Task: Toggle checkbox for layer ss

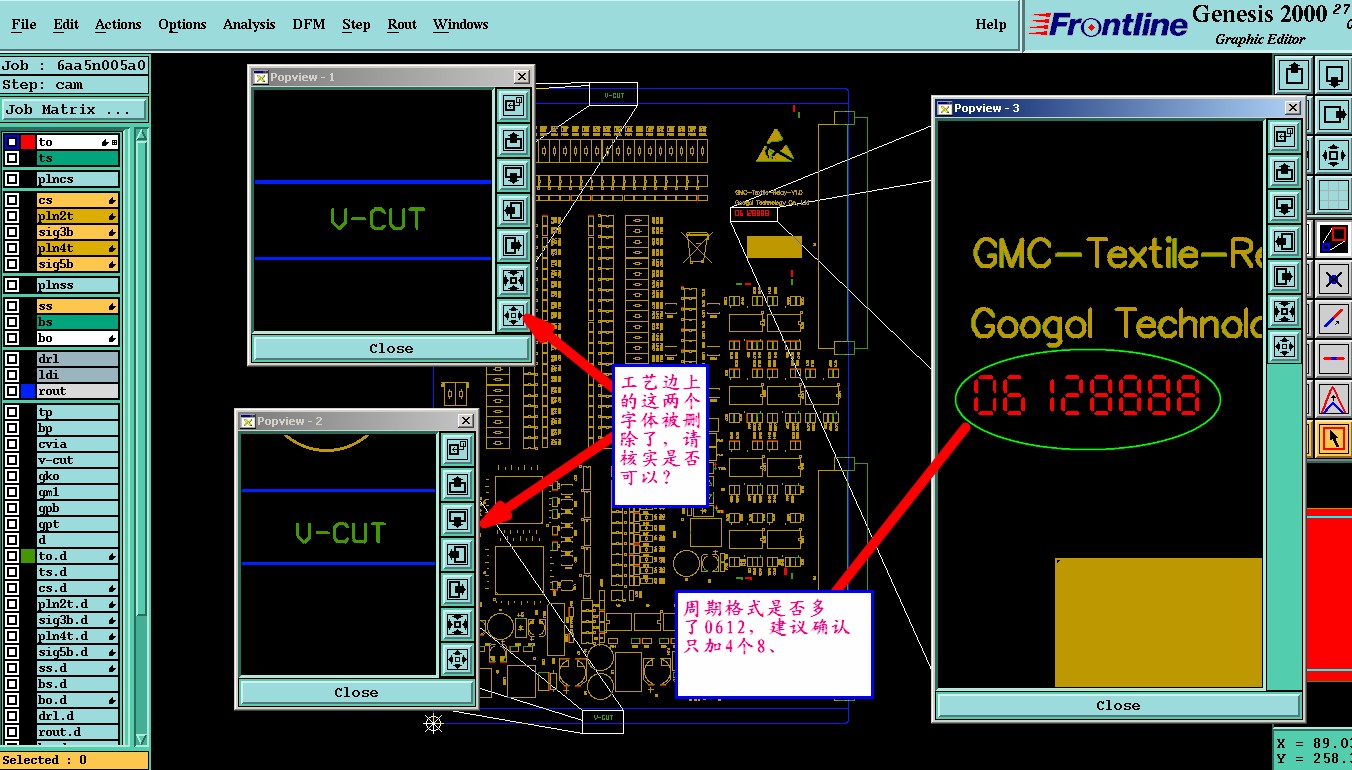Action: [12, 306]
